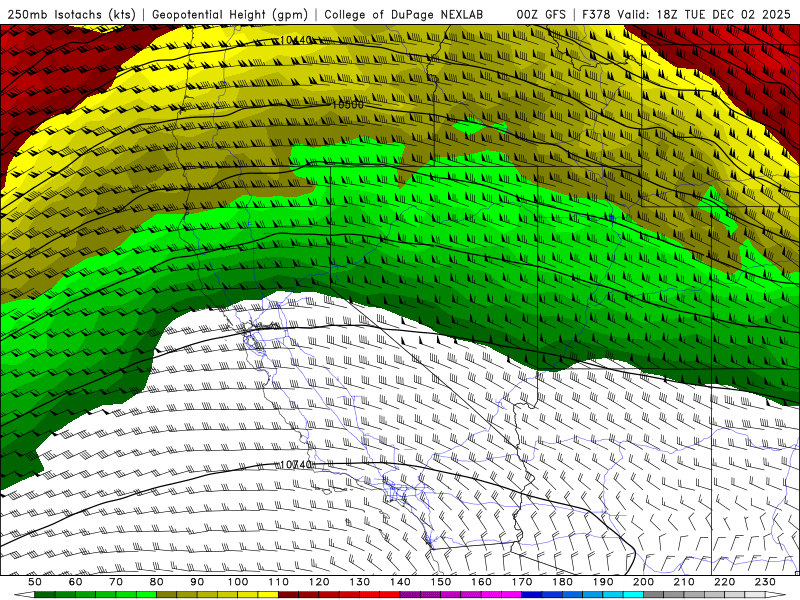Click the right arrow end of the color bar
Viewport: 800px width, 600px height.
click(x=776, y=595)
